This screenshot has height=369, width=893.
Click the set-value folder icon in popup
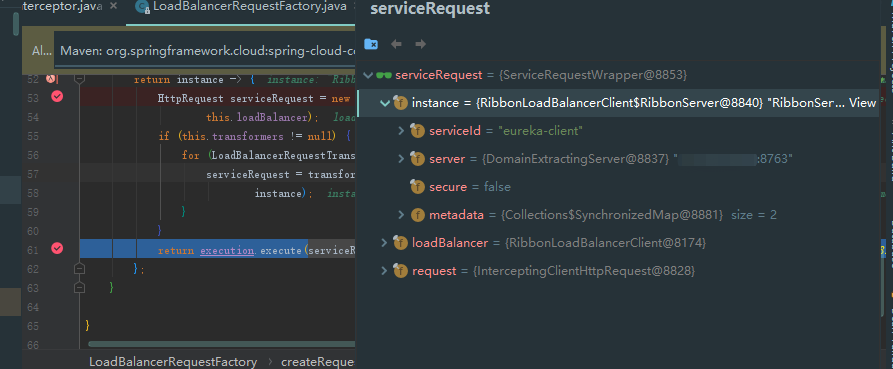(371, 44)
